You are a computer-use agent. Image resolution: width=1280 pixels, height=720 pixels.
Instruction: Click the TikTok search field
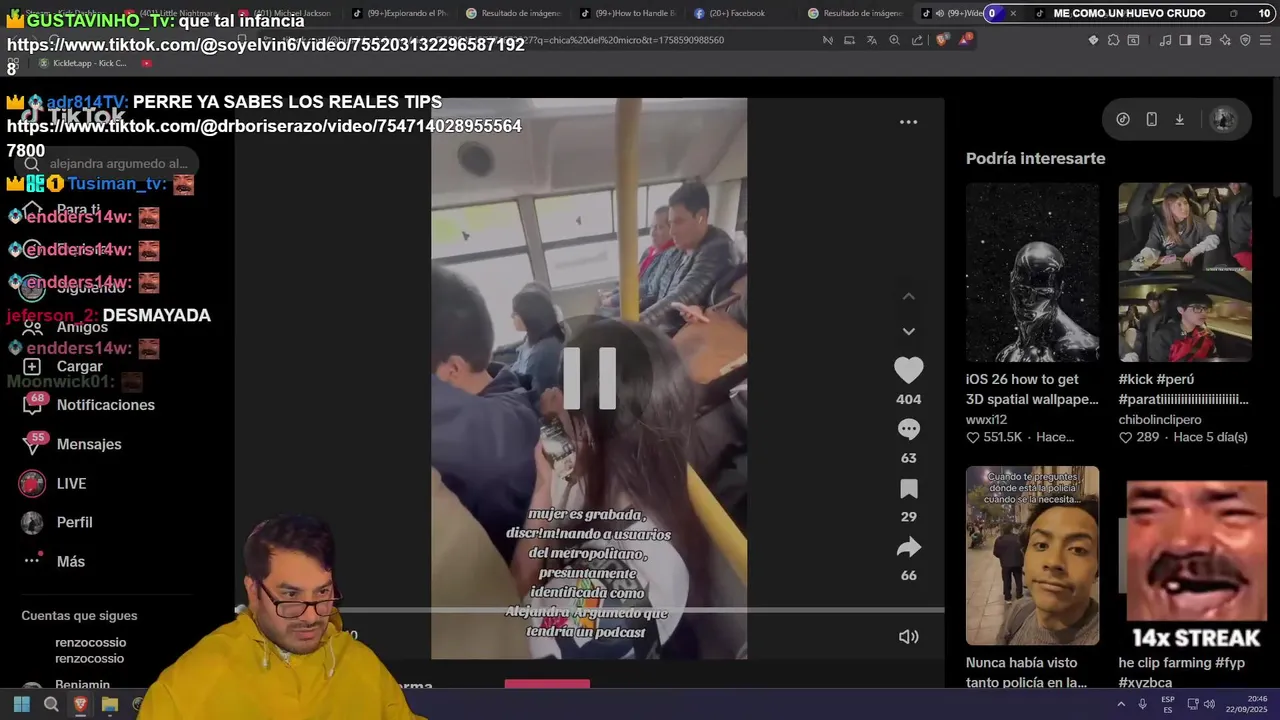pos(108,163)
